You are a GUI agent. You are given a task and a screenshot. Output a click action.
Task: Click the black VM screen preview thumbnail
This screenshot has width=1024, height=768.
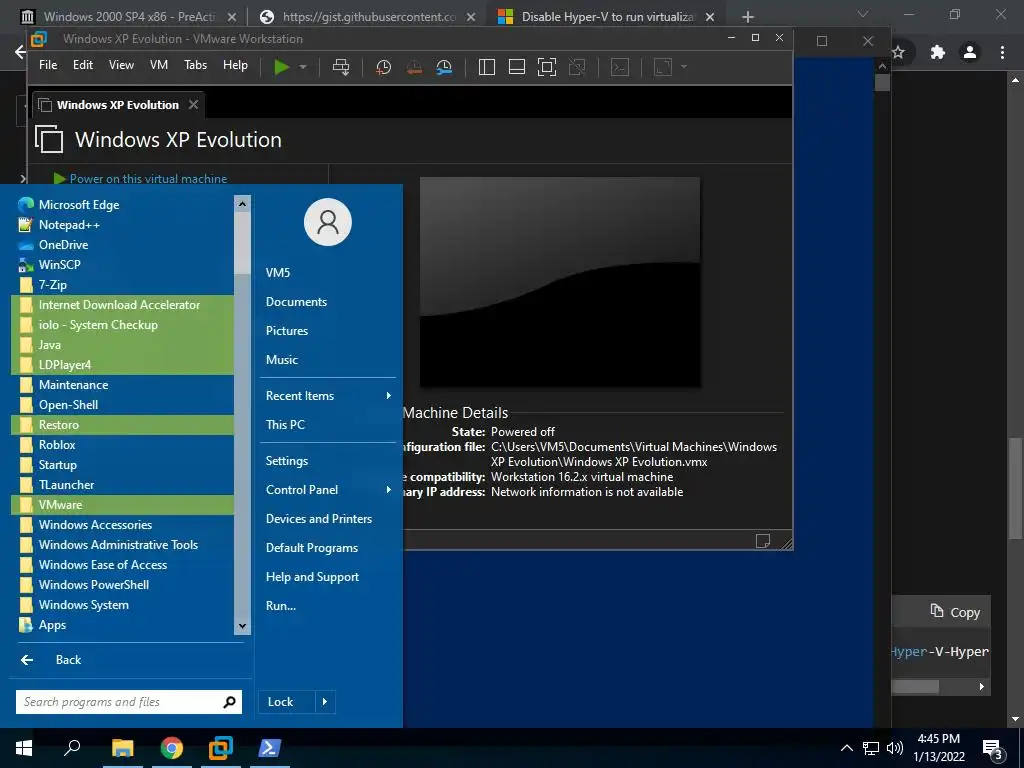pyautogui.click(x=560, y=282)
